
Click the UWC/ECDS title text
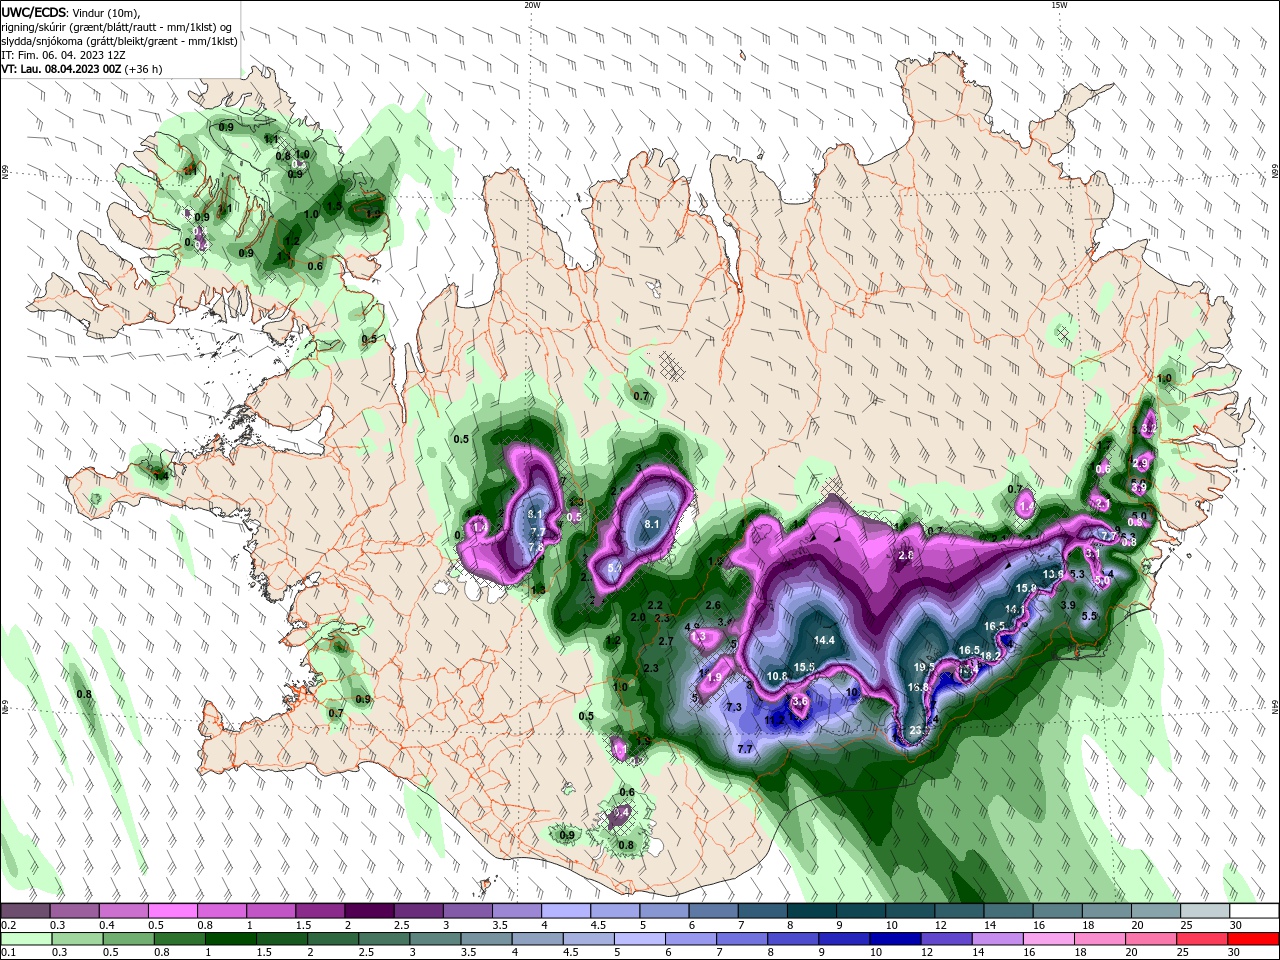click(x=33, y=12)
